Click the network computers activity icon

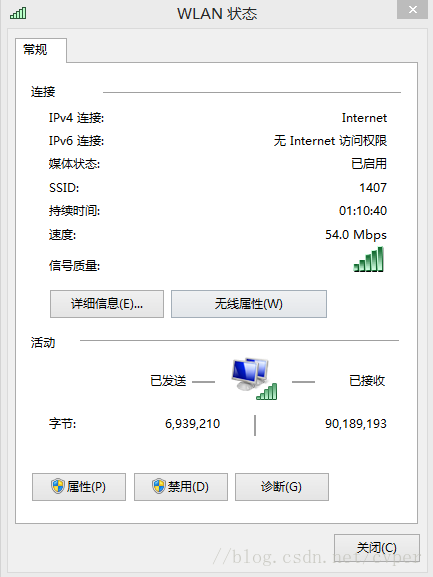click(255, 379)
